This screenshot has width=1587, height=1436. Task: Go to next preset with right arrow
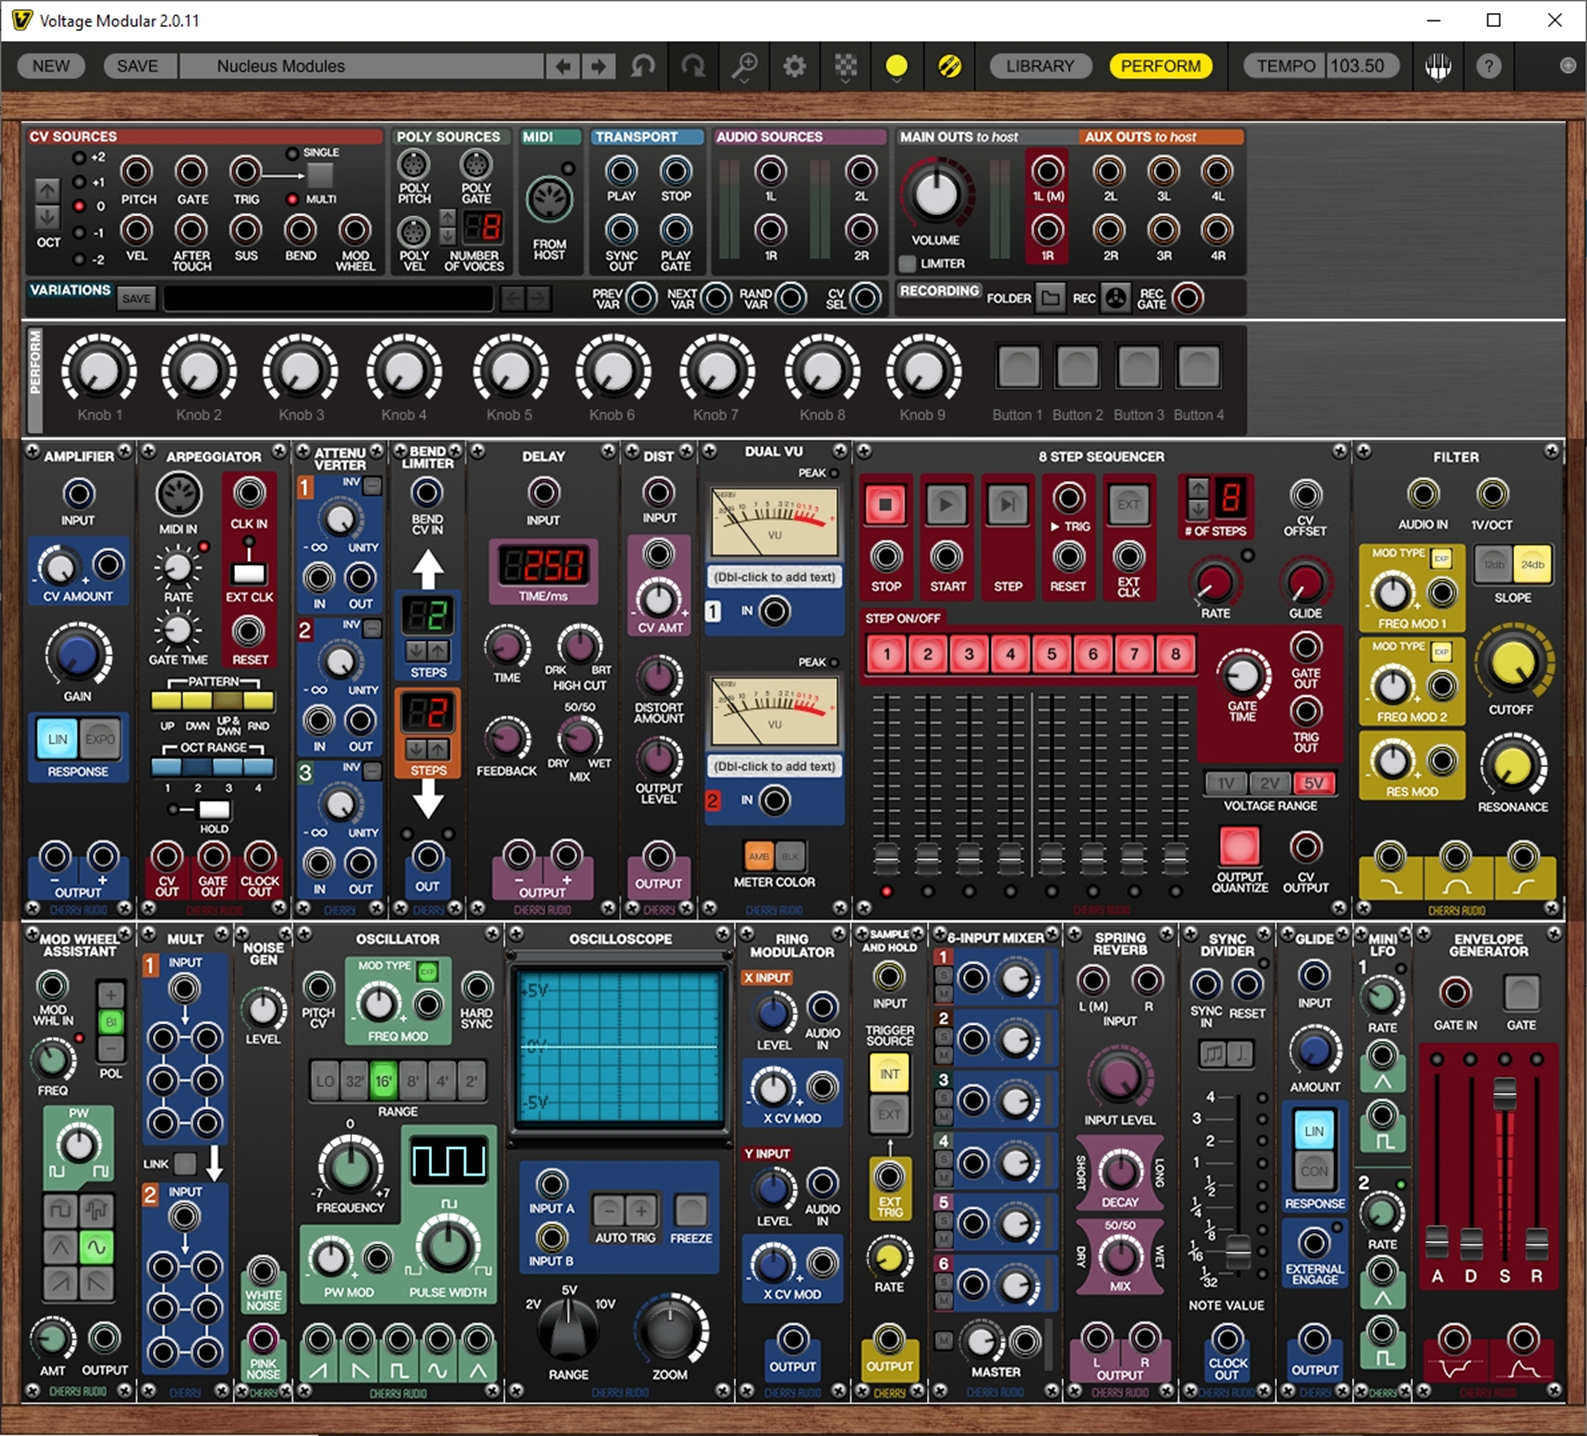tap(599, 66)
